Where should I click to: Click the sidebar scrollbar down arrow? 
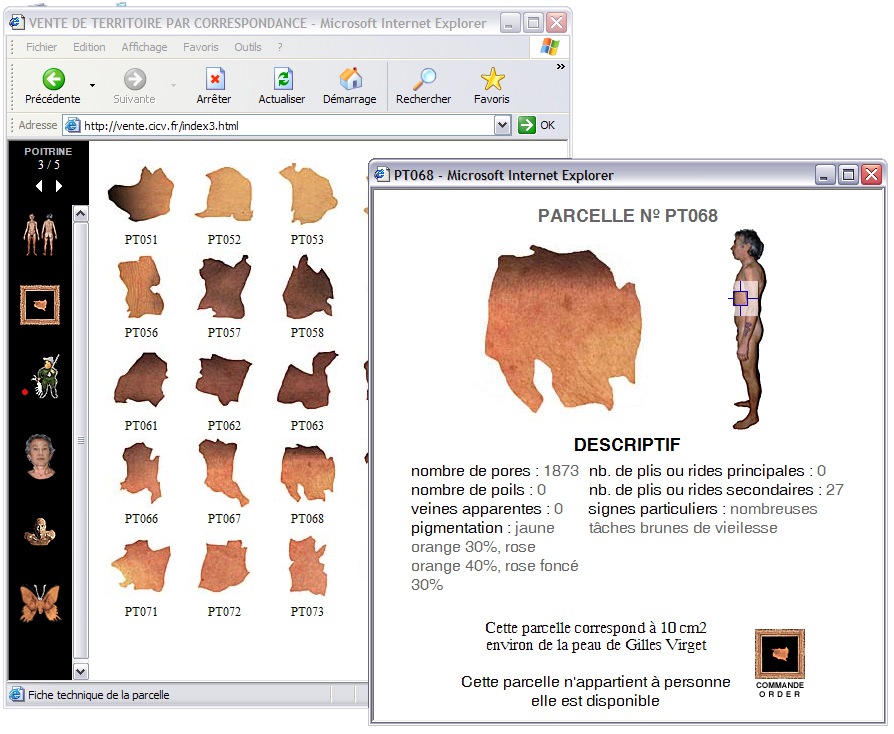tap(81, 671)
